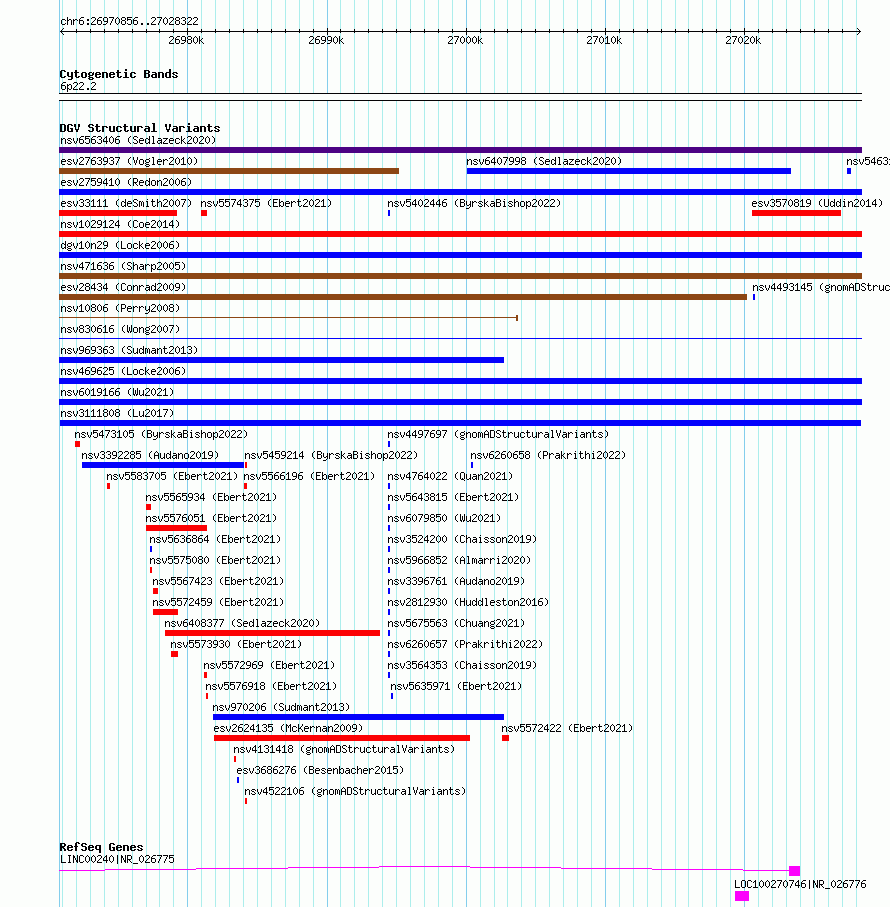Open nsv469625 (Locke2006) label

pyautogui.click(x=123, y=371)
